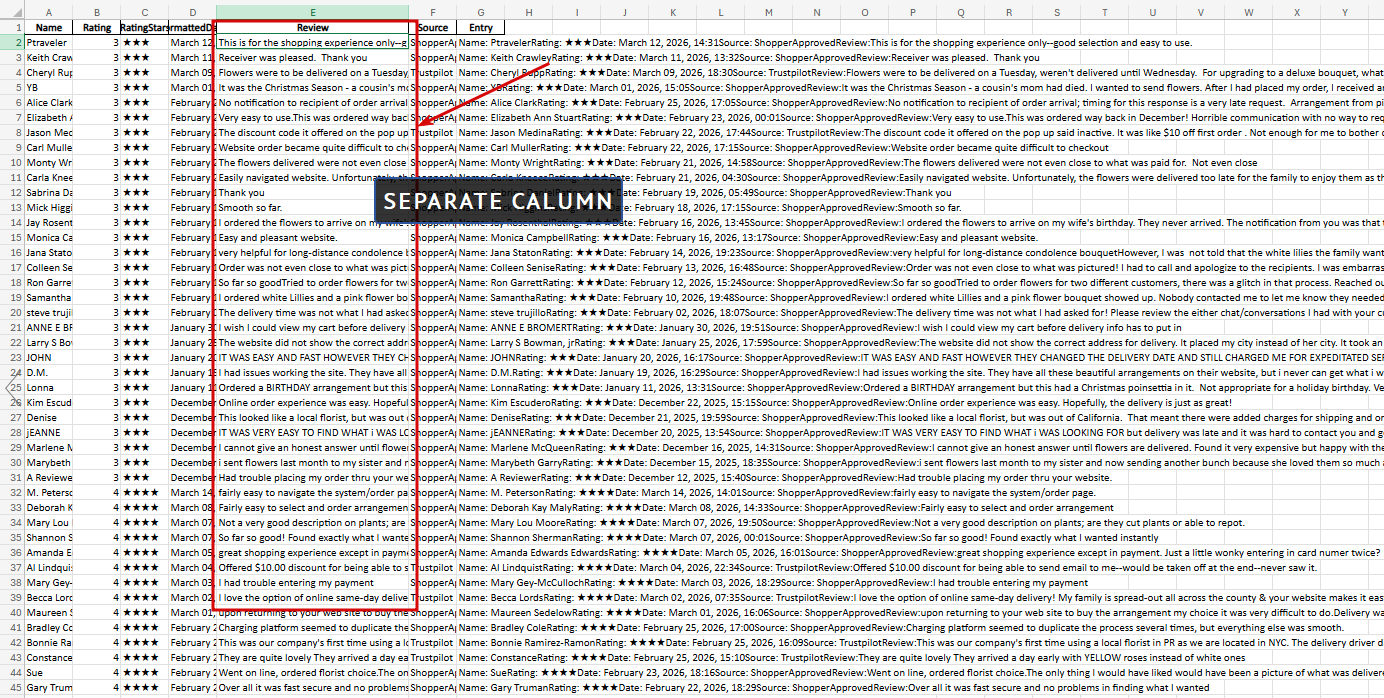Select the Jason Med name cell
The image size is (1384, 698).
[48, 132]
